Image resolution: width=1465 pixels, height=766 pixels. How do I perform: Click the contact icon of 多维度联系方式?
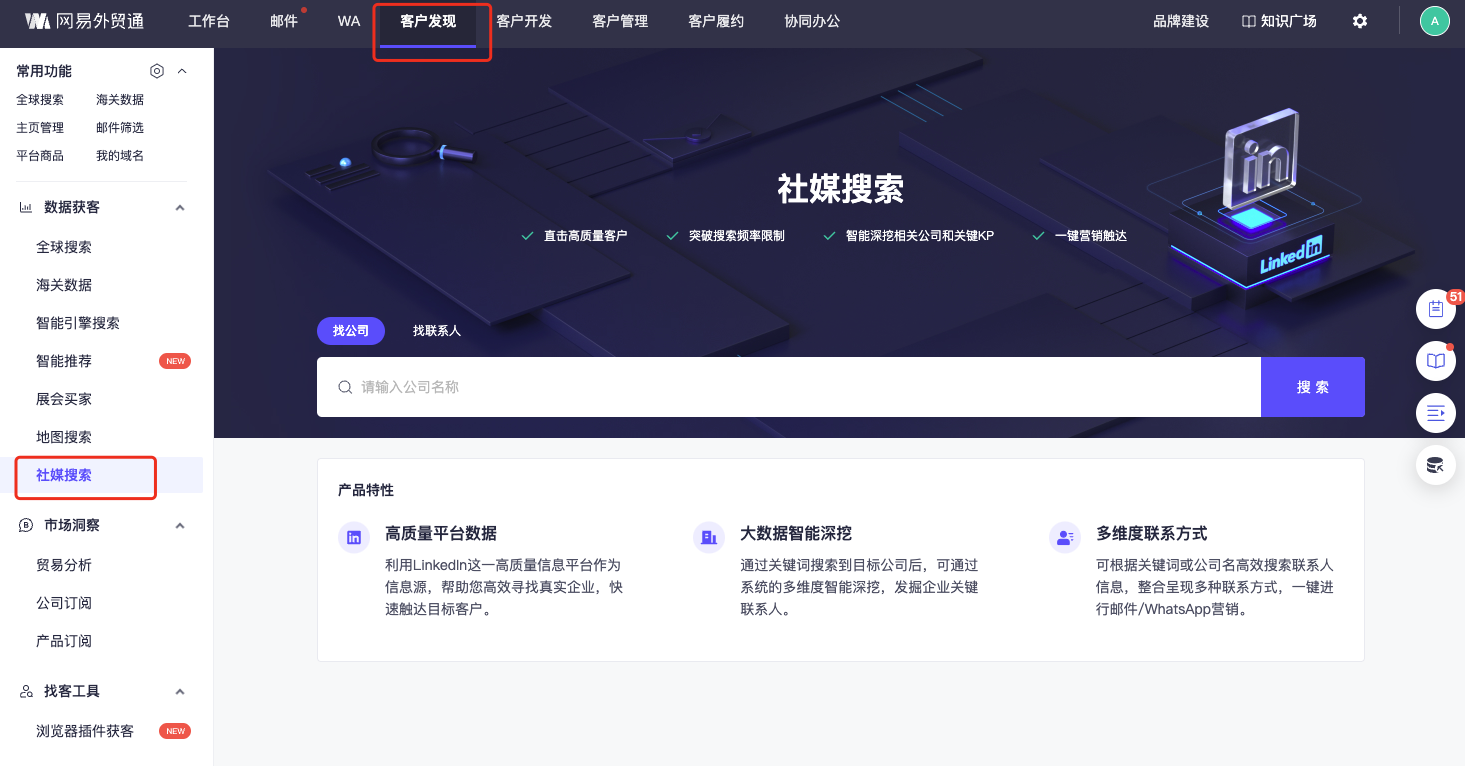coord(1064,537)
